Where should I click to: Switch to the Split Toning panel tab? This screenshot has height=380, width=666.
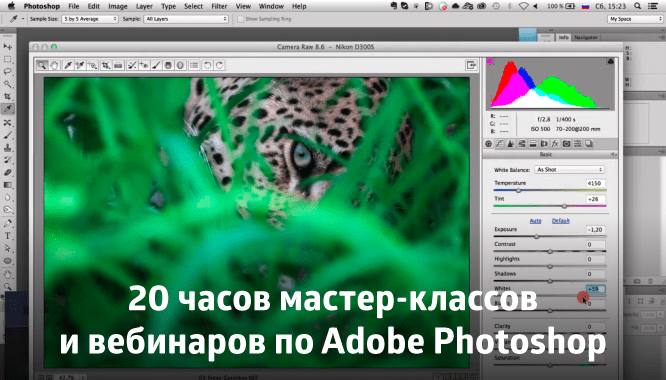point(533,144)
